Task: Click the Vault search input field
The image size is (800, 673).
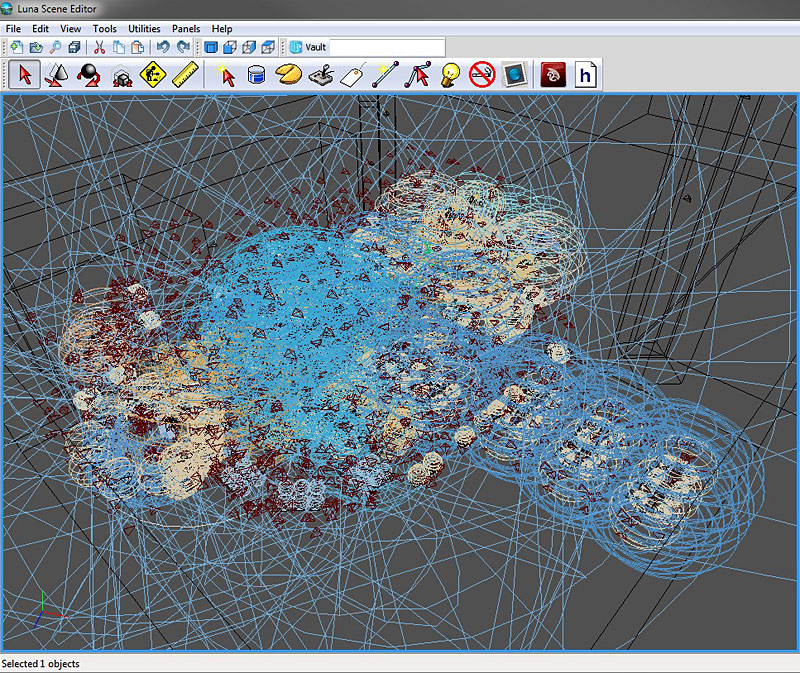Action: point(387,47)
